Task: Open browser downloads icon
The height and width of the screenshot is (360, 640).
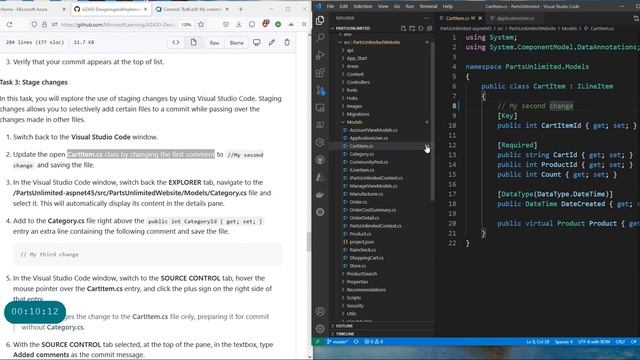Action: pyautogui.click(x=239, y=24)
